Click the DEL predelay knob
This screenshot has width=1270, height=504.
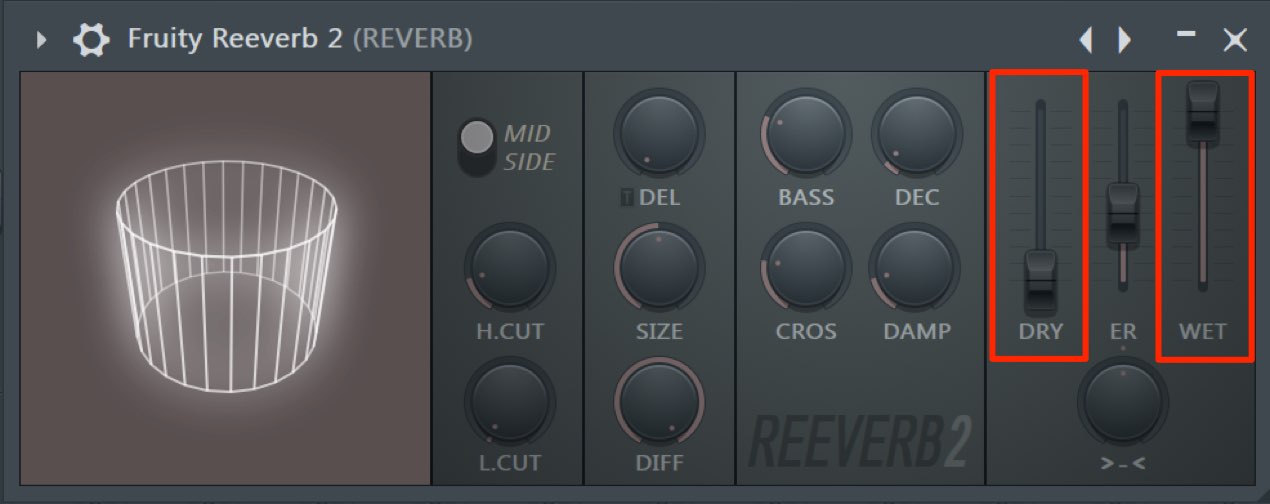[x=659, y=133]
